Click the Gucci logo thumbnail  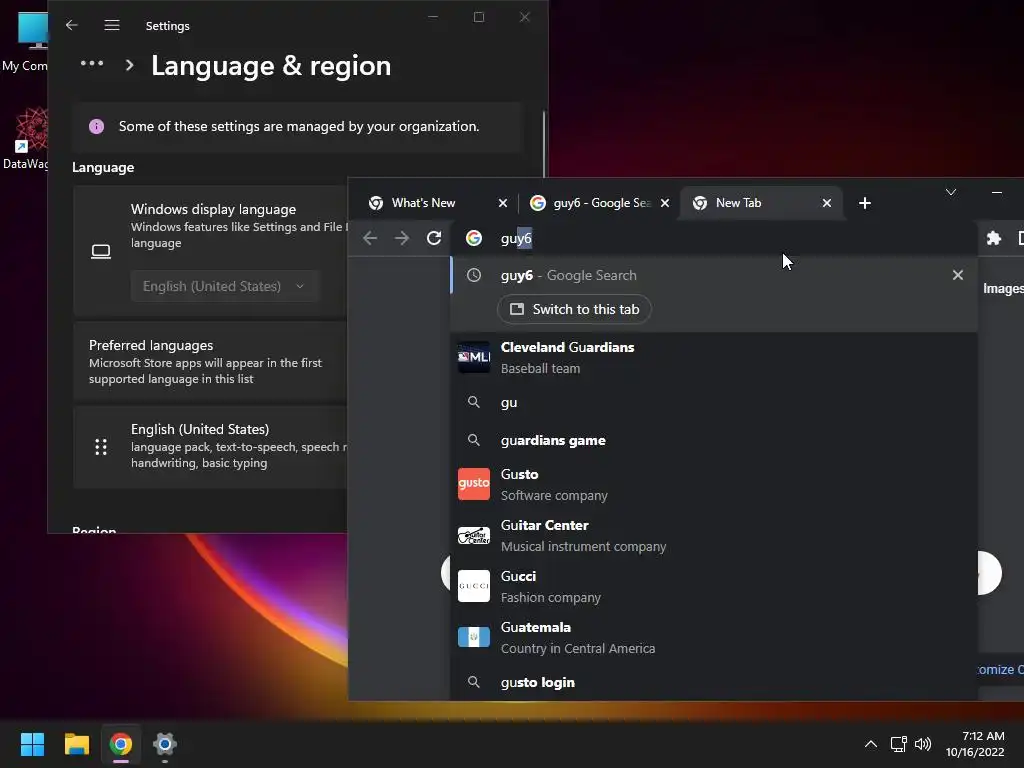click(474, 586)
